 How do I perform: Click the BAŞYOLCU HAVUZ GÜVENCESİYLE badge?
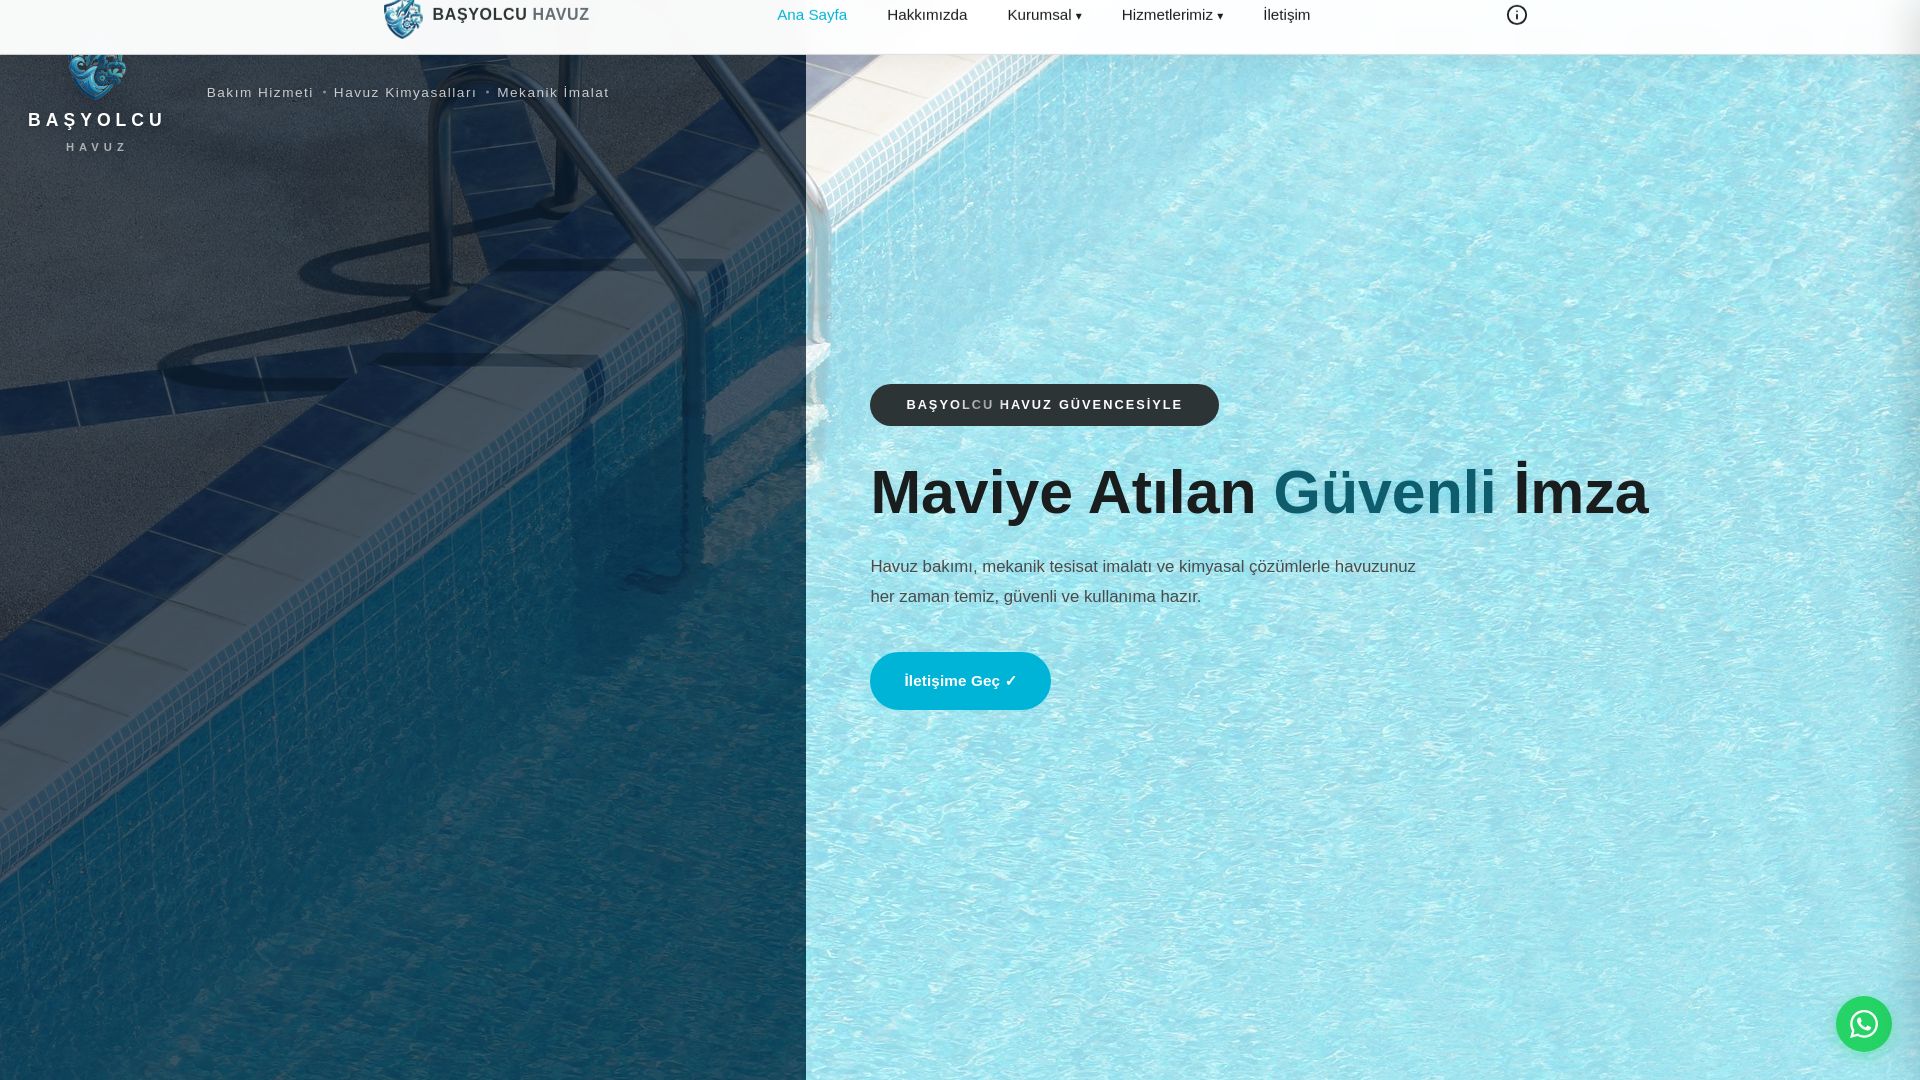click(1044, 405)
